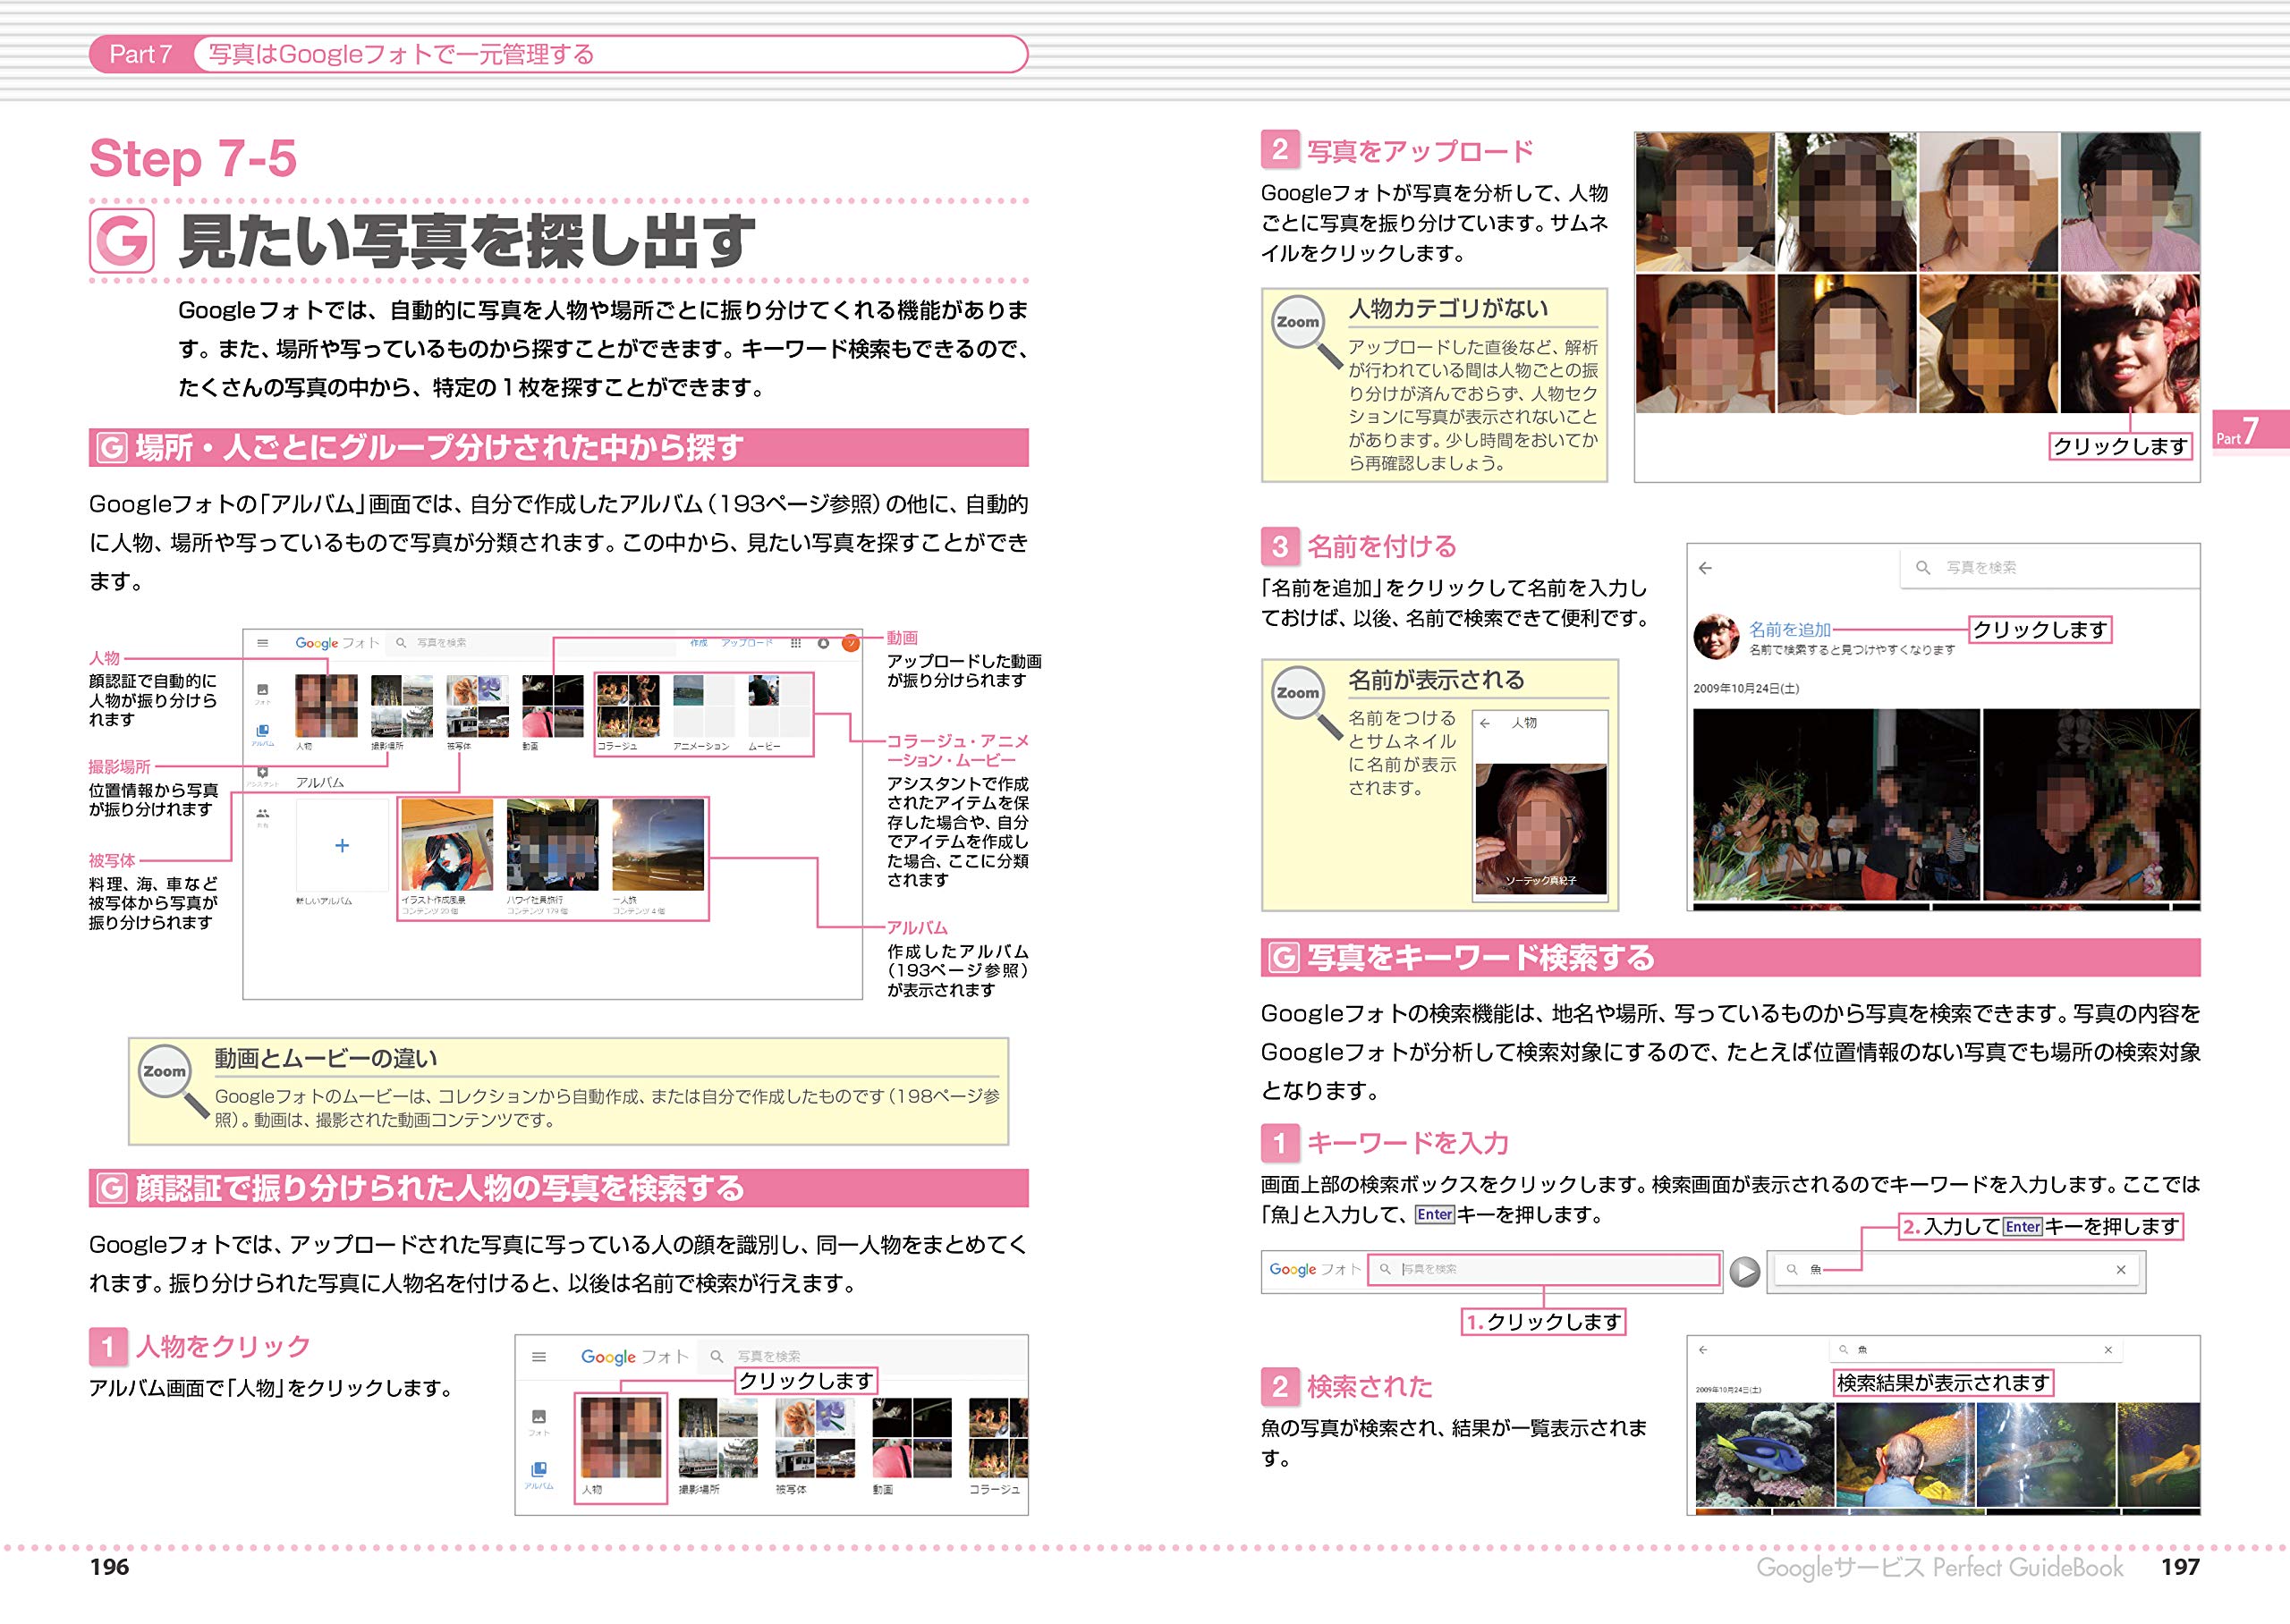Open the 共有 (Sharing) sidebar icon
Screen dimensions: 2290x1624
263,814
